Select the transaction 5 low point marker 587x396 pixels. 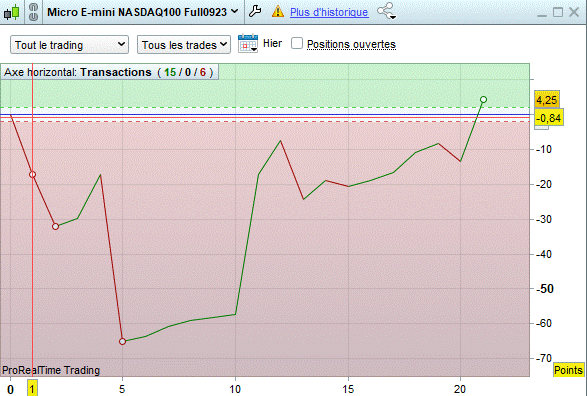[122, 341]
